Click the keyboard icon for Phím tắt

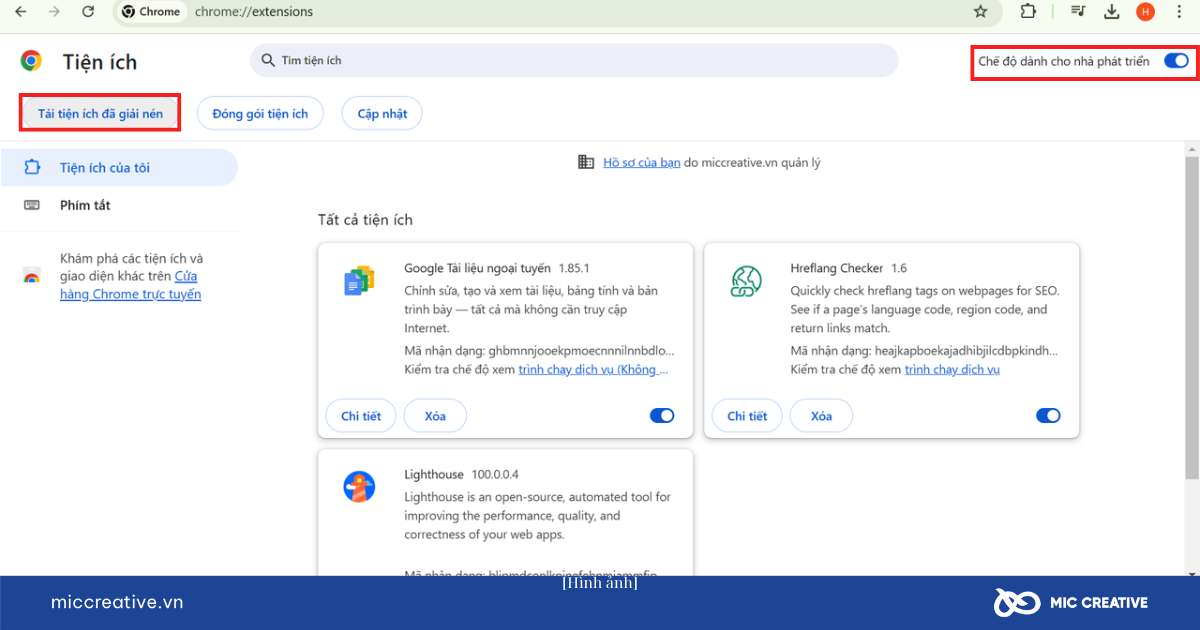(x=32, y=205)
